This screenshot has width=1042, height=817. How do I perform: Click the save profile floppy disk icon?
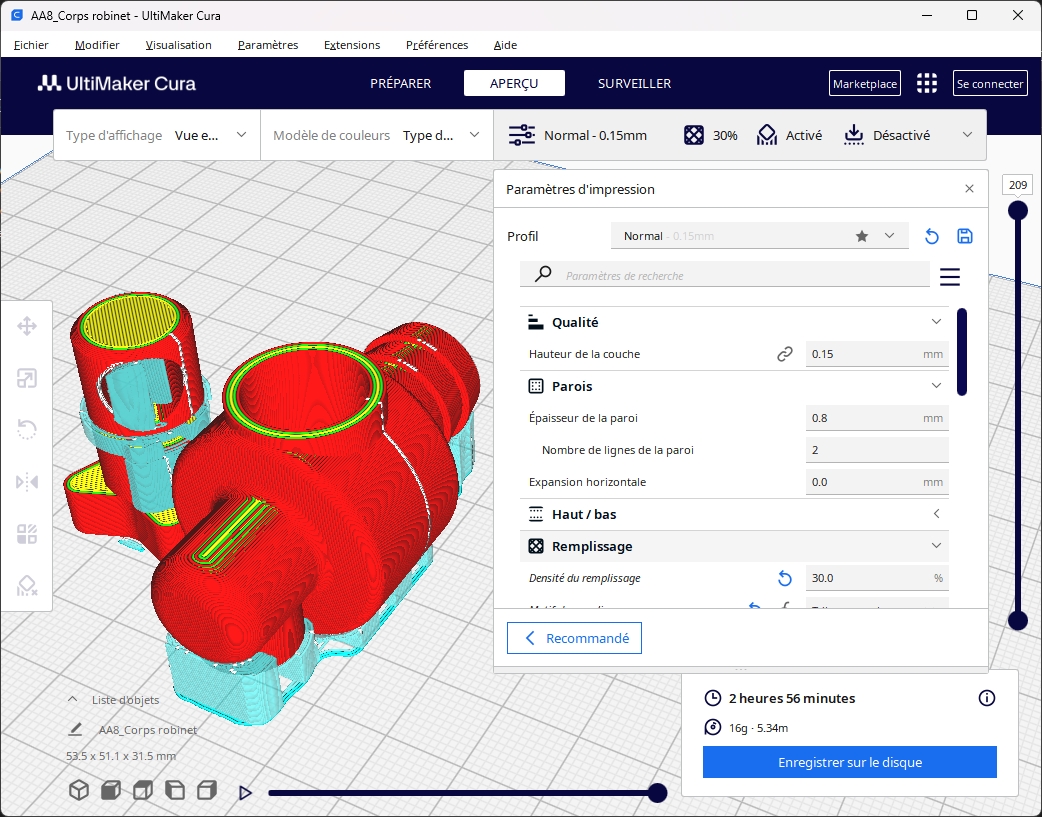coord(964,236)
